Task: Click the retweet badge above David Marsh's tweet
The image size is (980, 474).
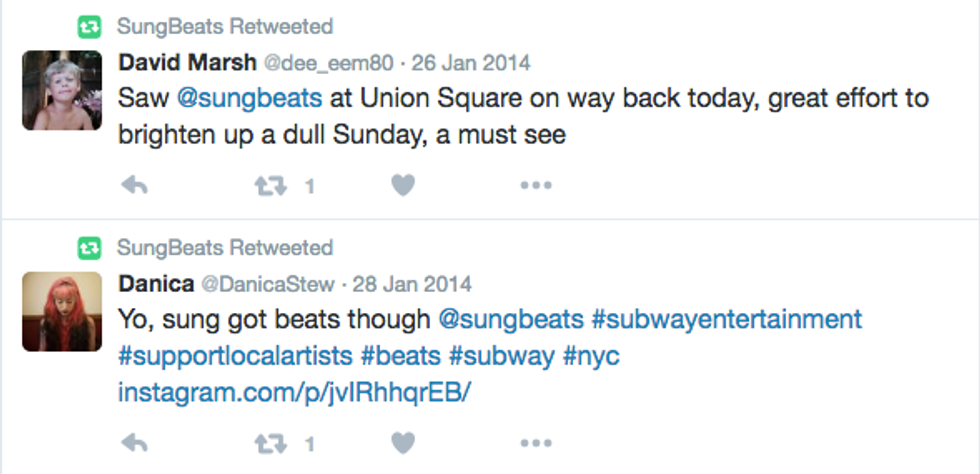Action: pos(90,26)
